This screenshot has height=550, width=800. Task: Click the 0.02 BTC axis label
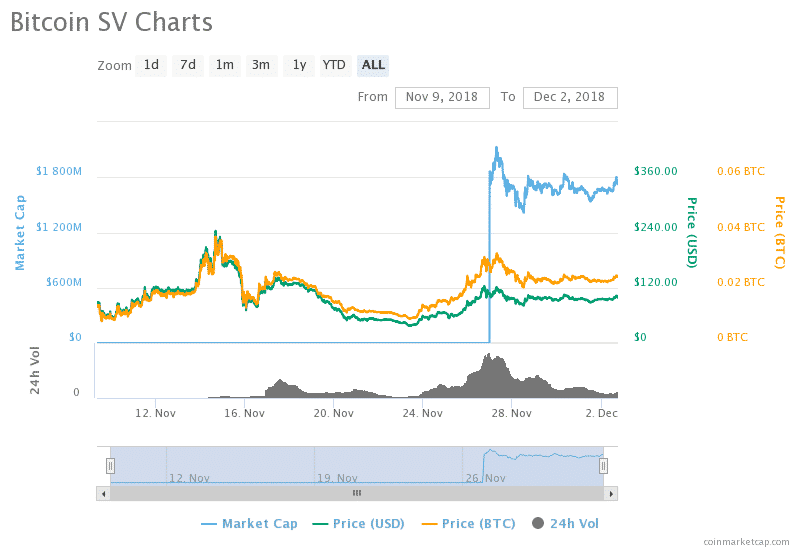741,282
